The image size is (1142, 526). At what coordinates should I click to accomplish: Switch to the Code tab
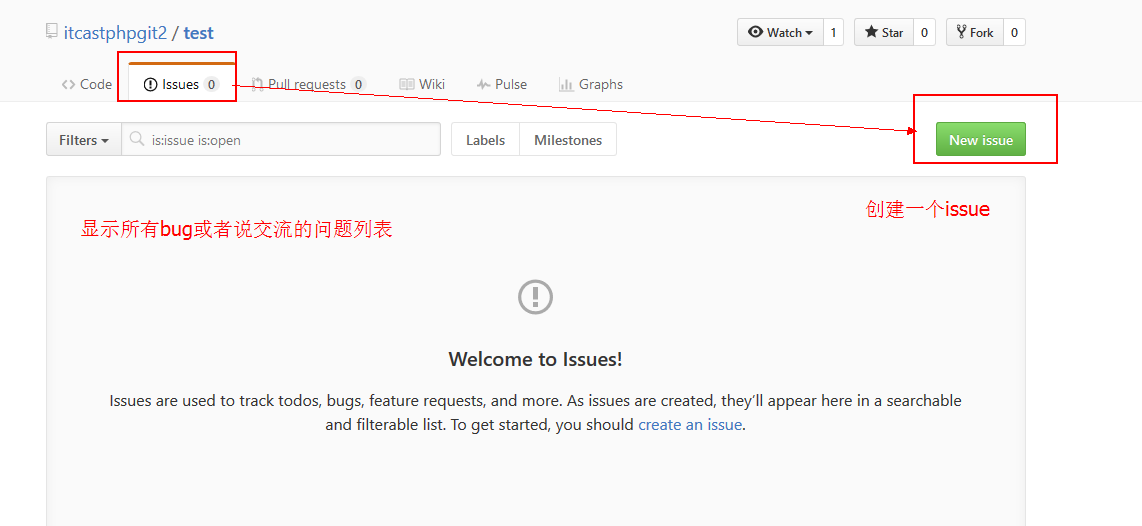tap(87, 85)
